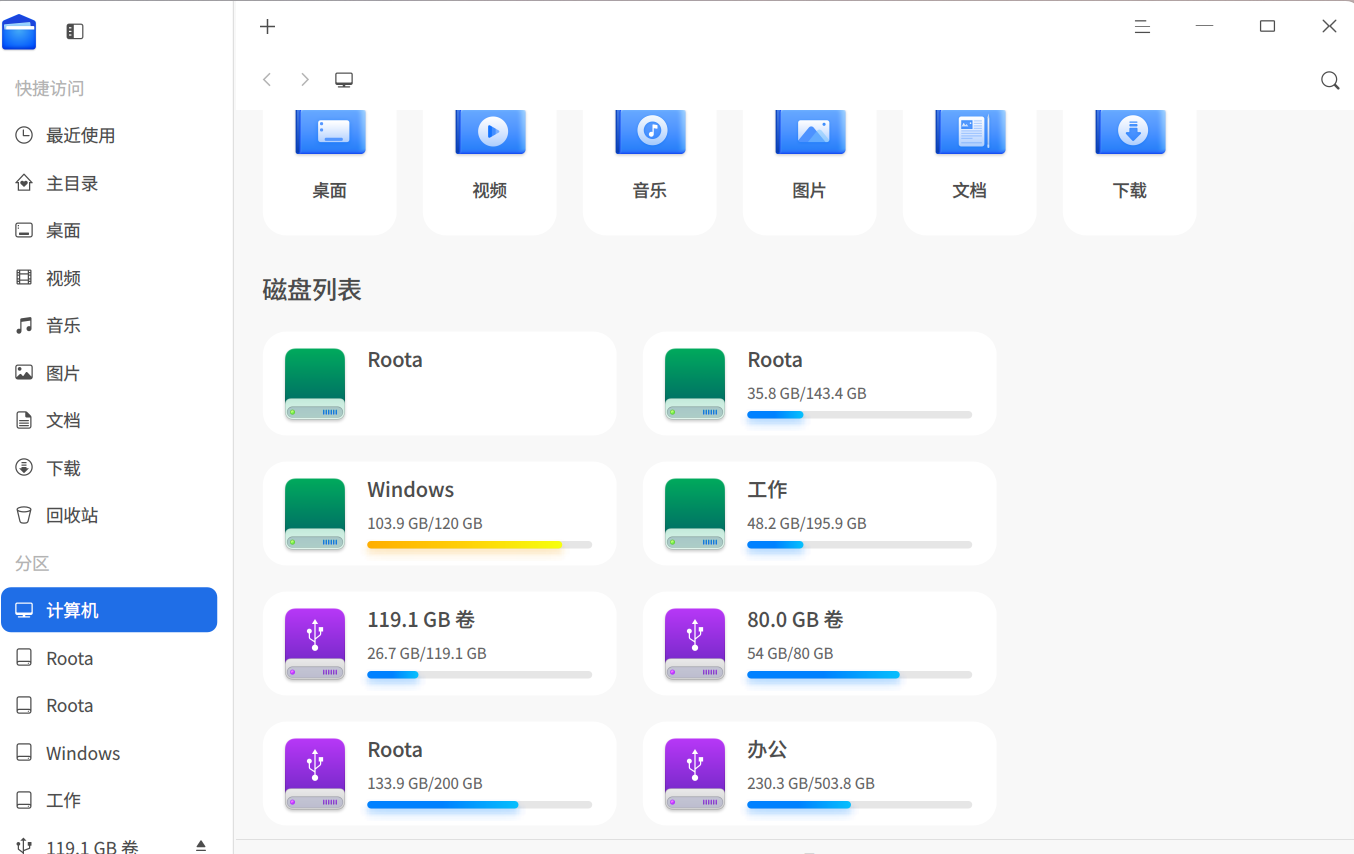Select 下载 in sidebar
This screenshot has height=854, width=1354.
(x=109, y=469)
